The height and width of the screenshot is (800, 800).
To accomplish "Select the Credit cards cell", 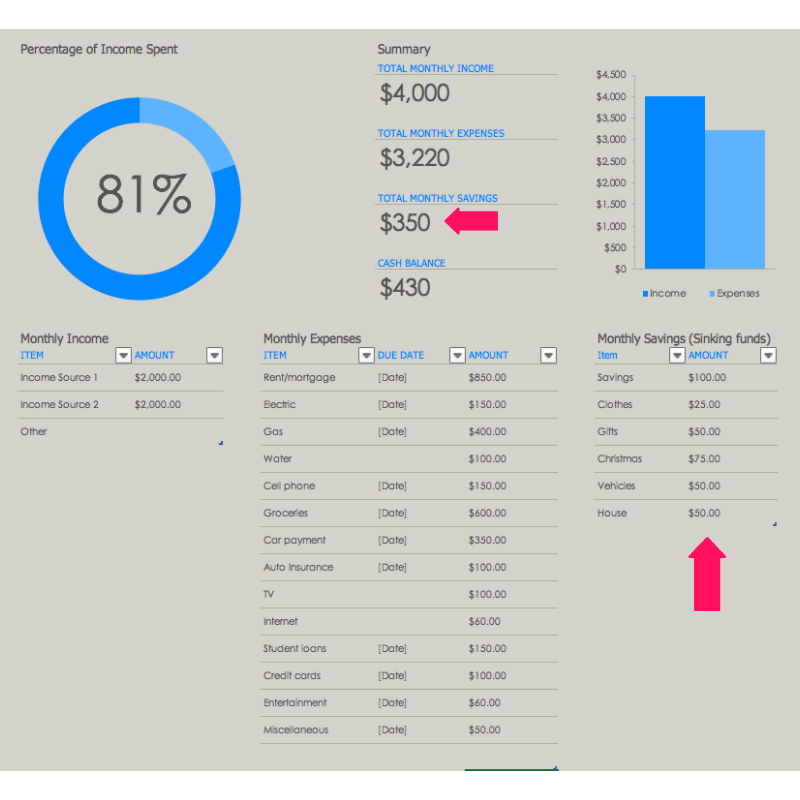I will tap(292, 675).
